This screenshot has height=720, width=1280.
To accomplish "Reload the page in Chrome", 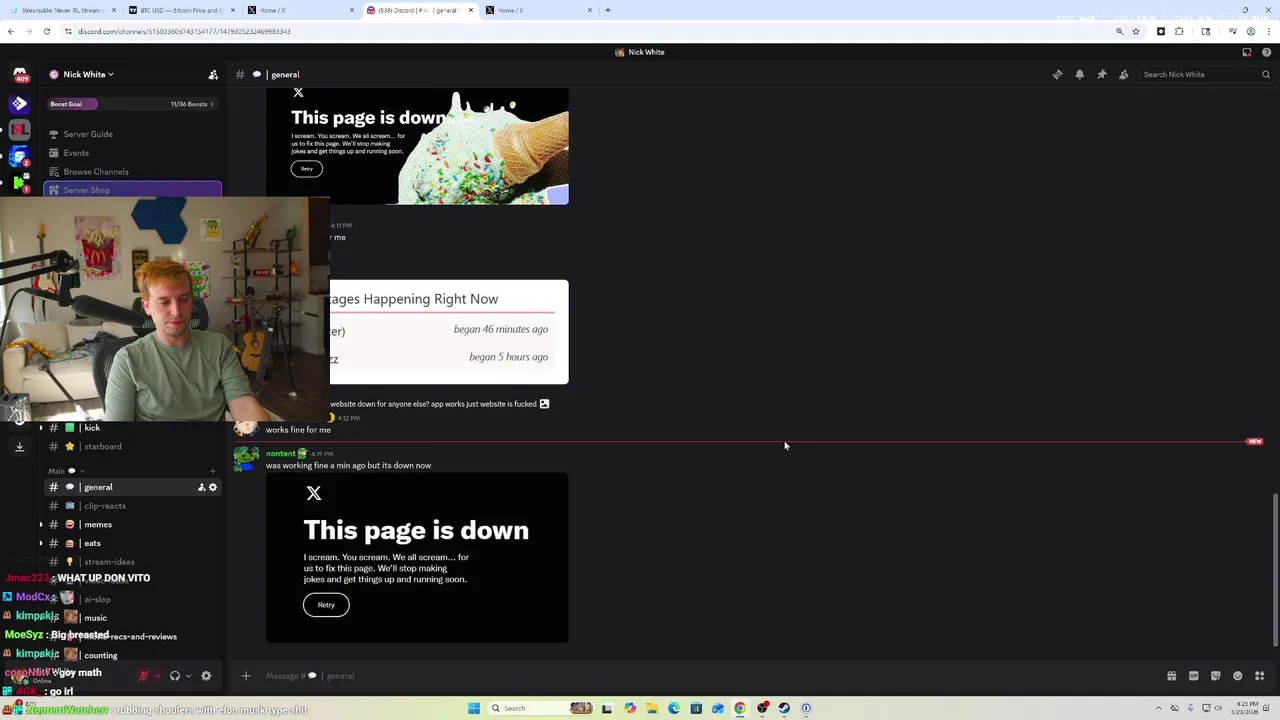I will tap(46, 31).
